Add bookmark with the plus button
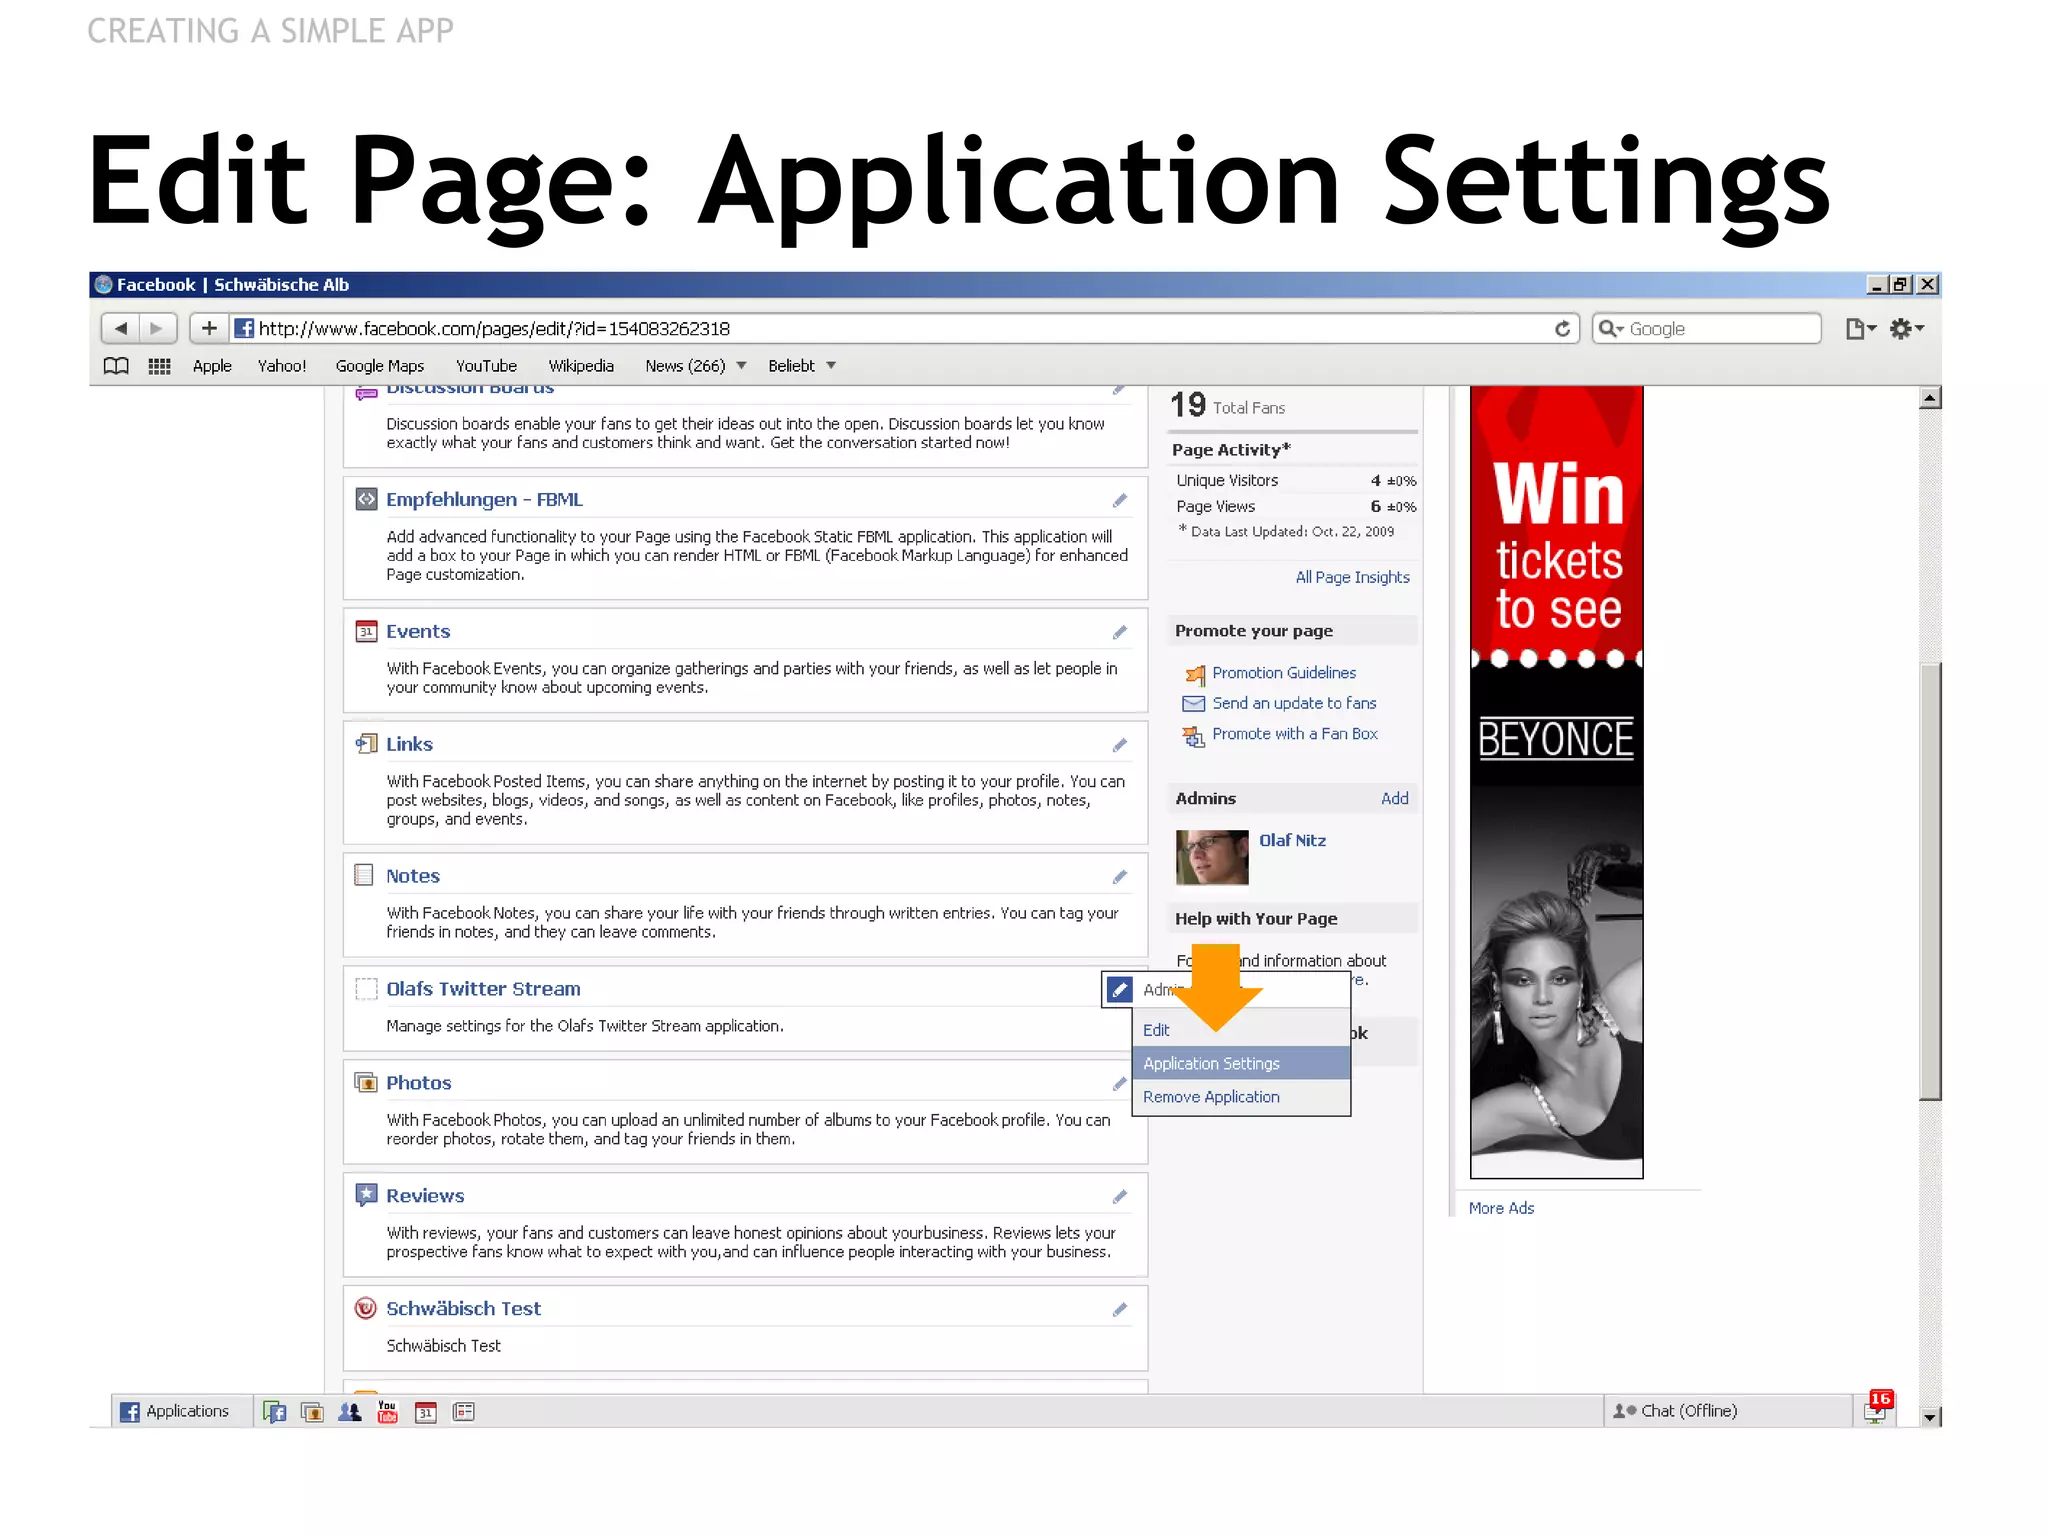The height and width of the screenshot is (1536, 2048). (208, 328)
